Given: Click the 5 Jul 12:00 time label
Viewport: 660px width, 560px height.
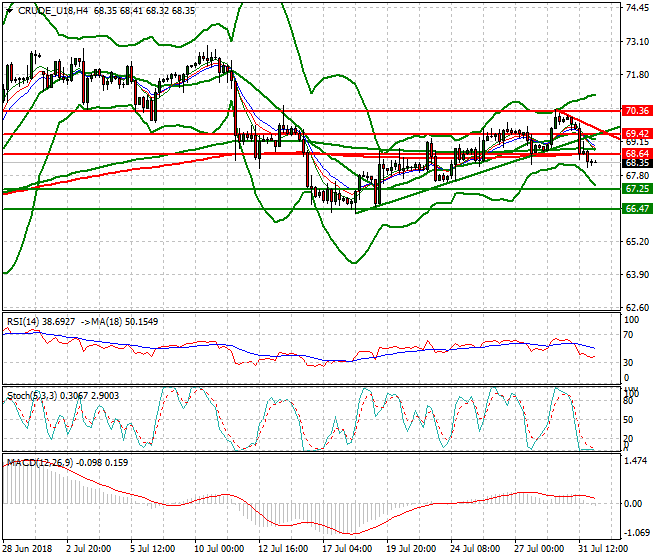Looking at the screenshot, I should click(x=152, y=549).
